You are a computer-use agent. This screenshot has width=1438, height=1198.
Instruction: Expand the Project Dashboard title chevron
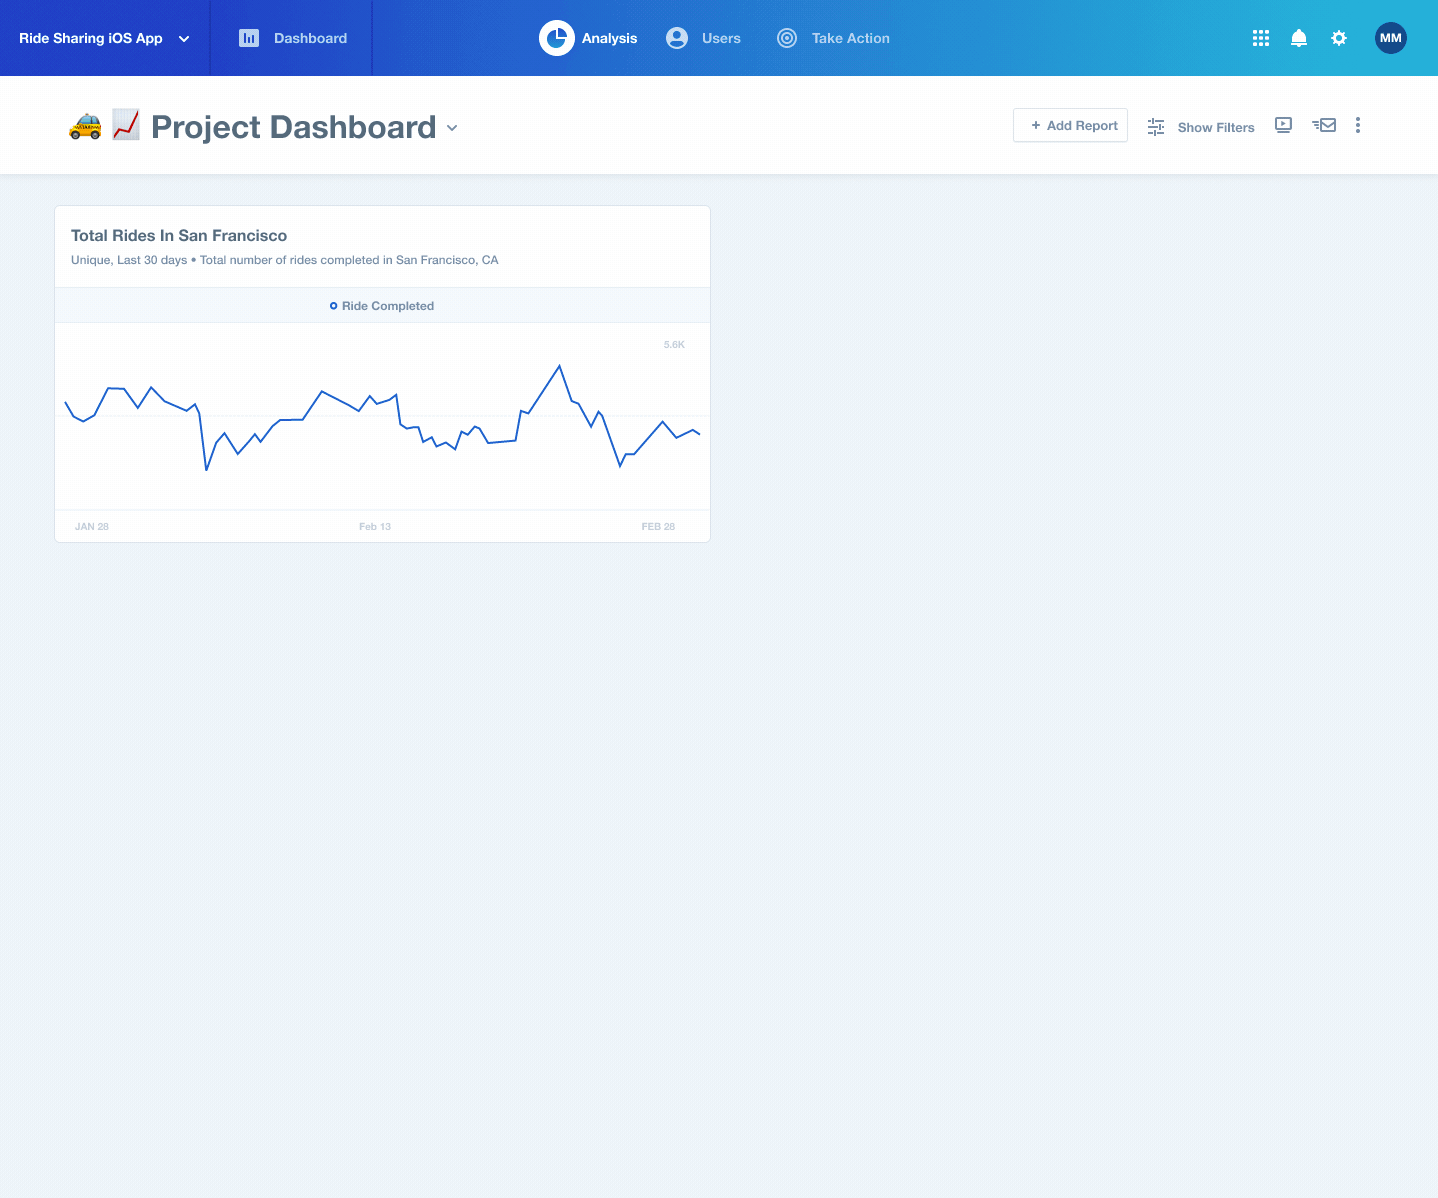pyautogui.click(x=452, y=128)
